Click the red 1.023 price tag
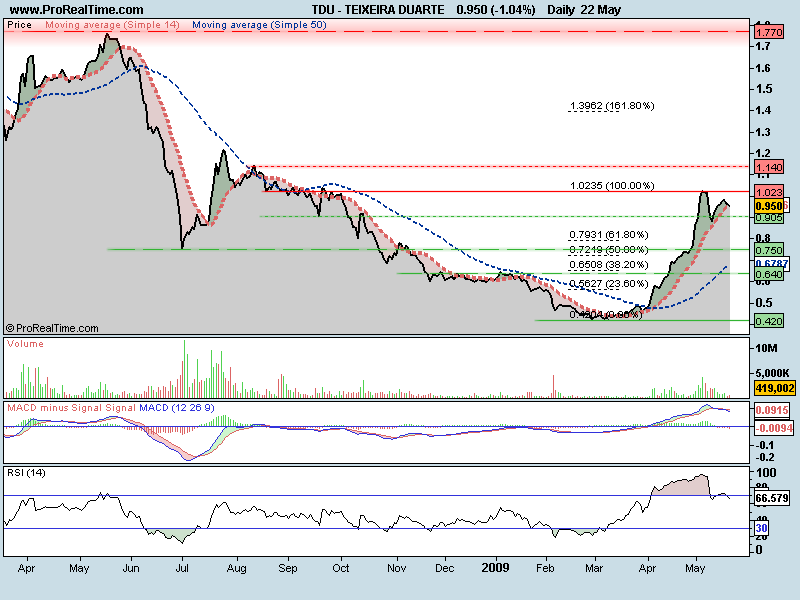 (769, 192)
